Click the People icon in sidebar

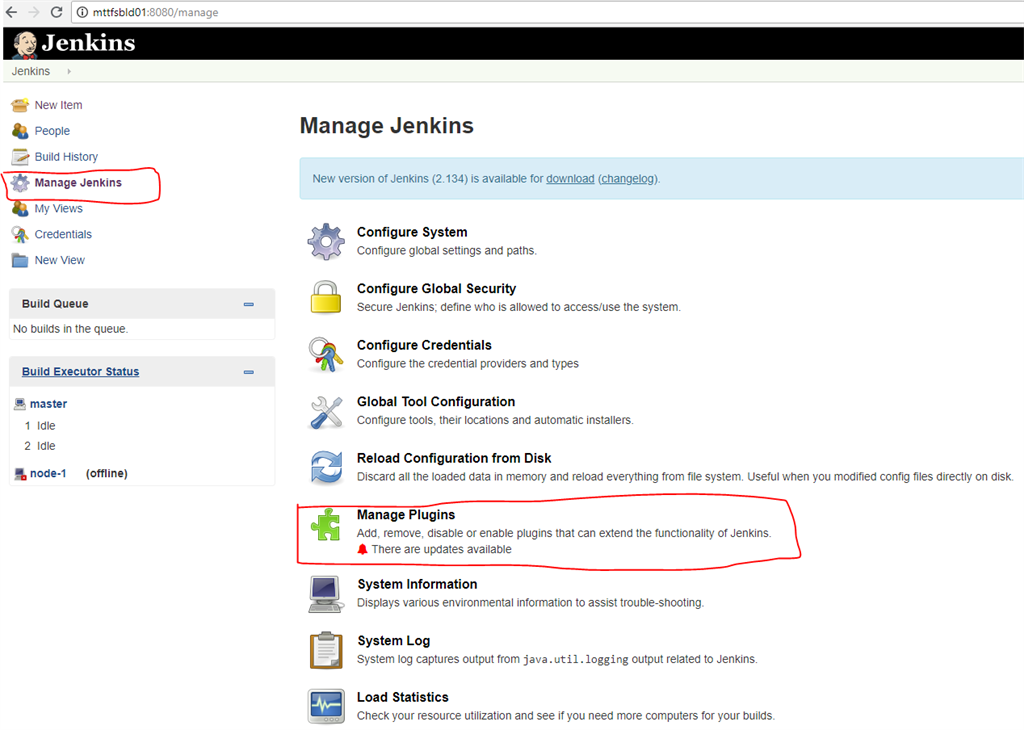click(x=20, y=131)
